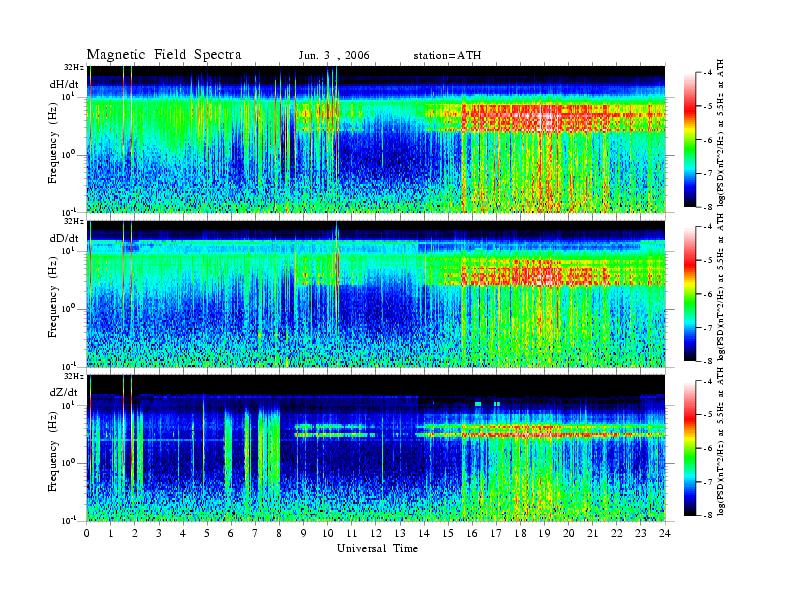Click the "-5" tick on dD/dt color bar
Image resolution: width=792 pixels, height=612 pixels.
click(x=709, y=261)
